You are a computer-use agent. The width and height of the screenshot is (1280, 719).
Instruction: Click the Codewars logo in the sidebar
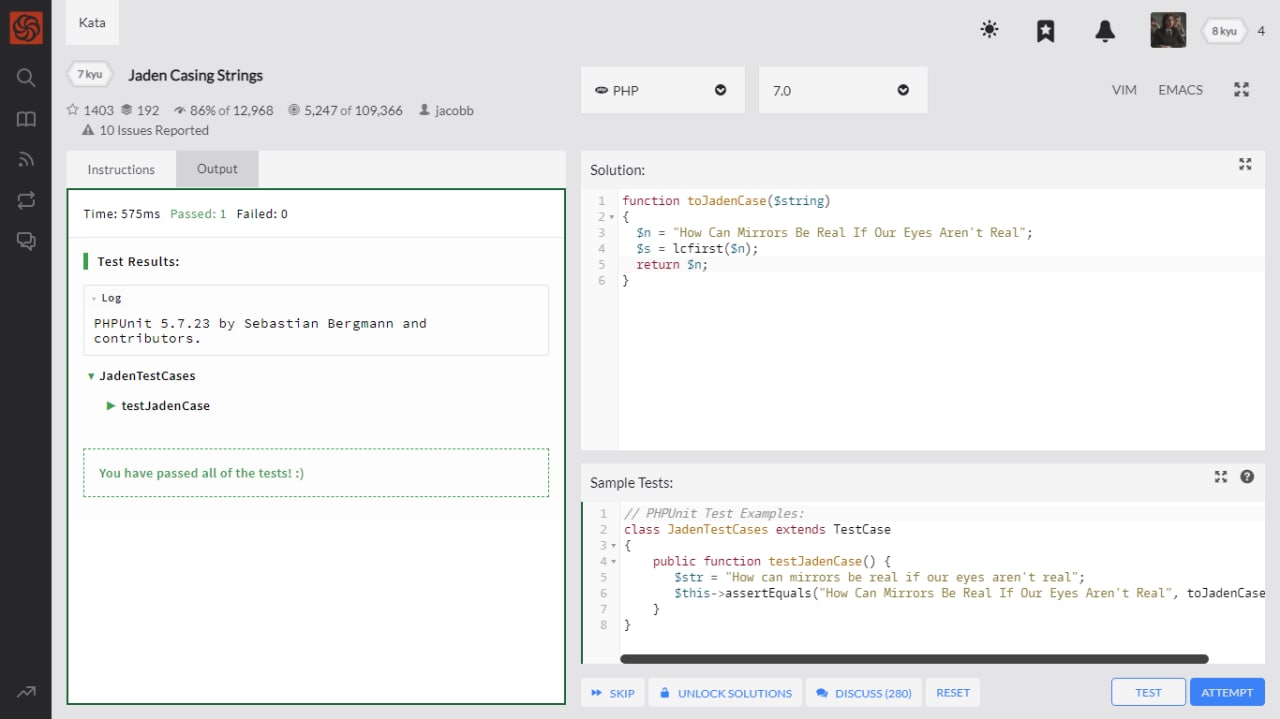(x=26, y=28)
